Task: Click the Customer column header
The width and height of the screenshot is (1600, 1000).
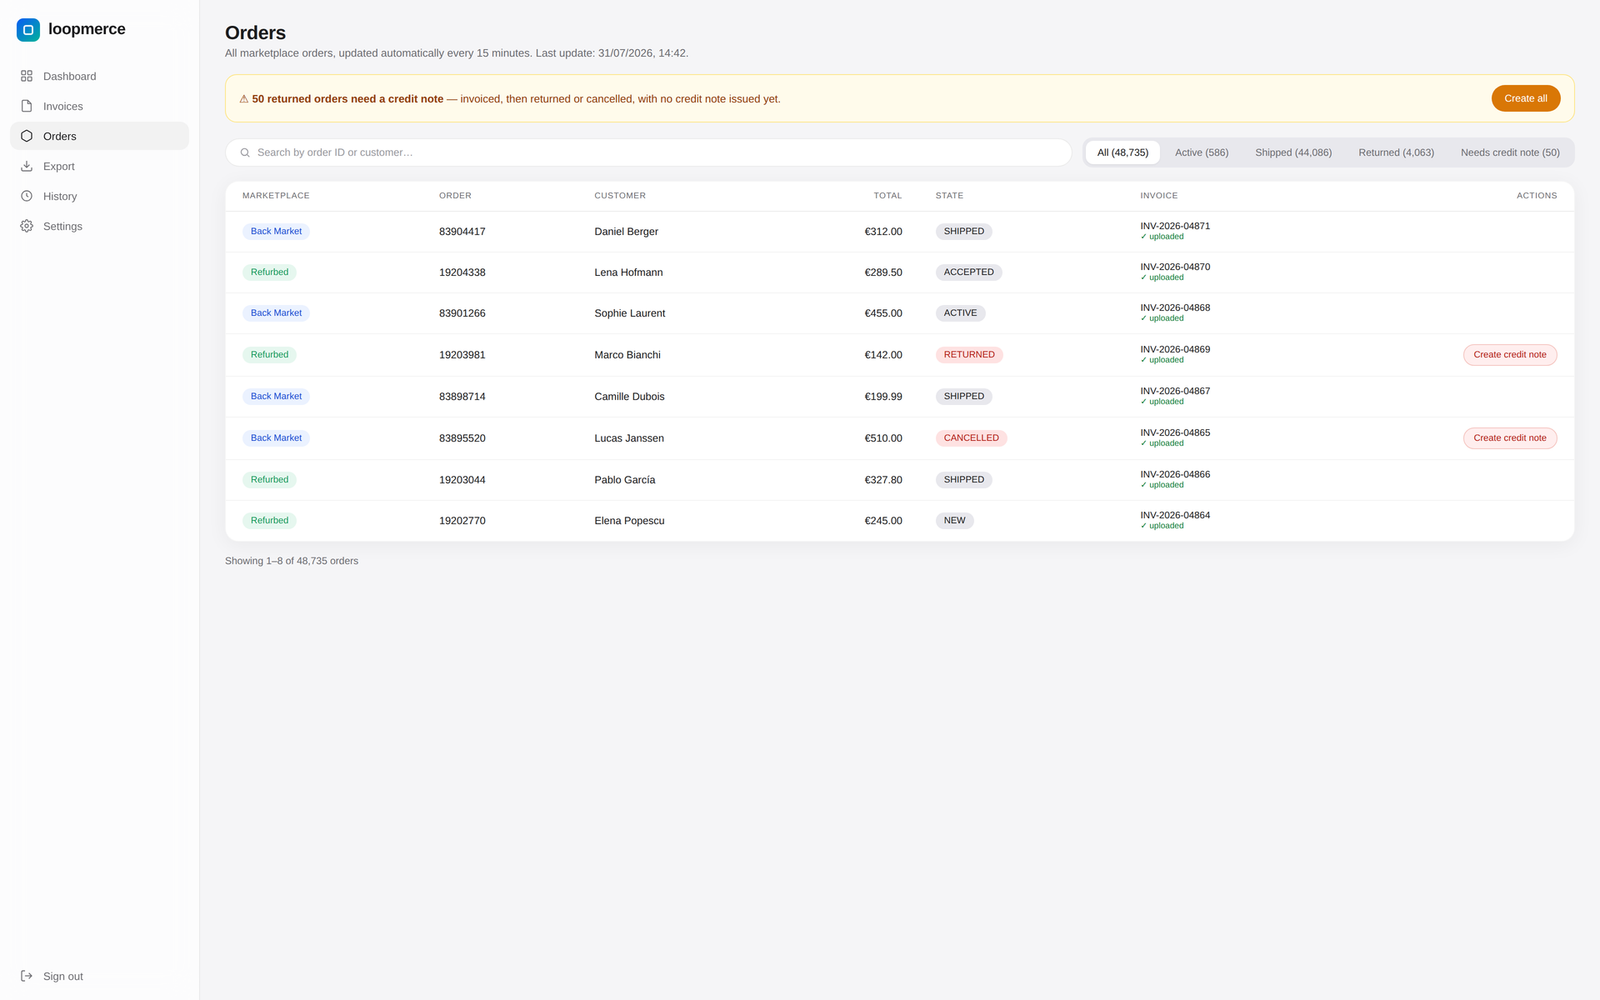Action: click(620, 196)
